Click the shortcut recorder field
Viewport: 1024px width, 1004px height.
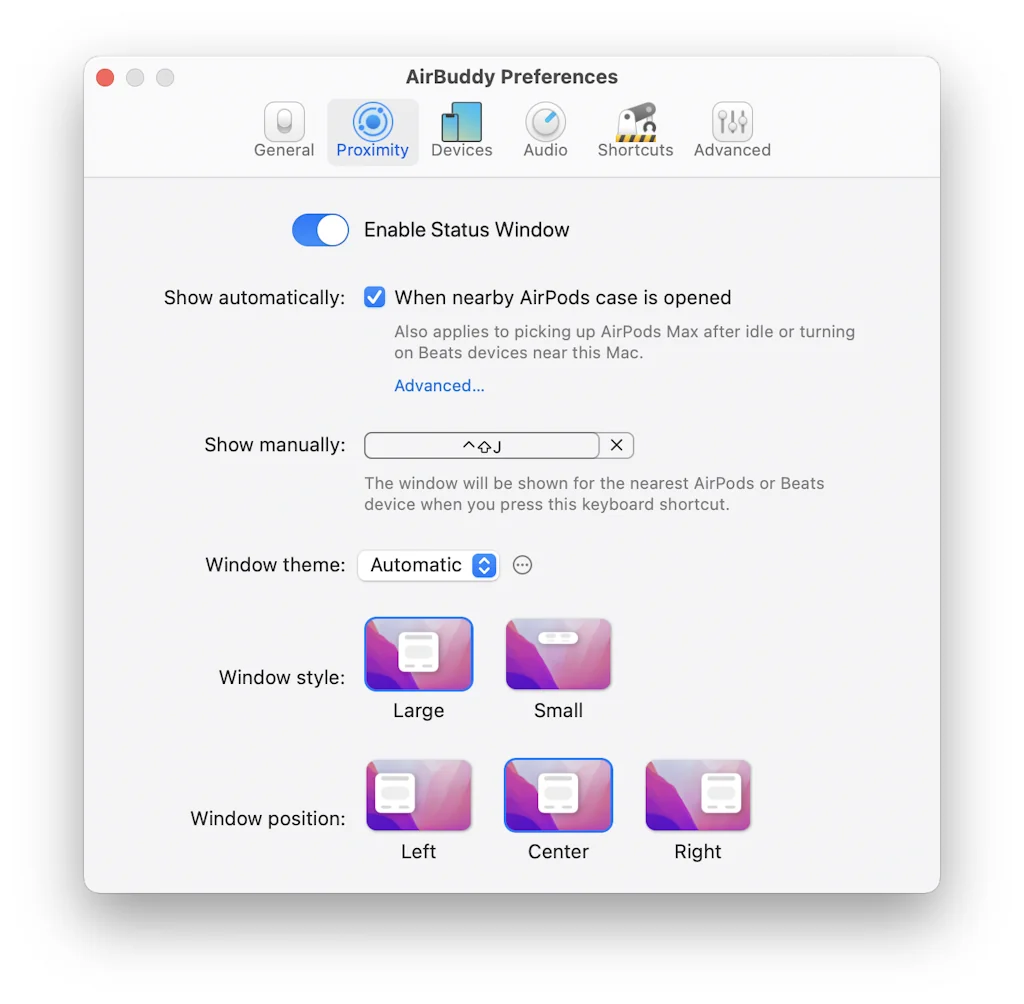click(481, 445)
